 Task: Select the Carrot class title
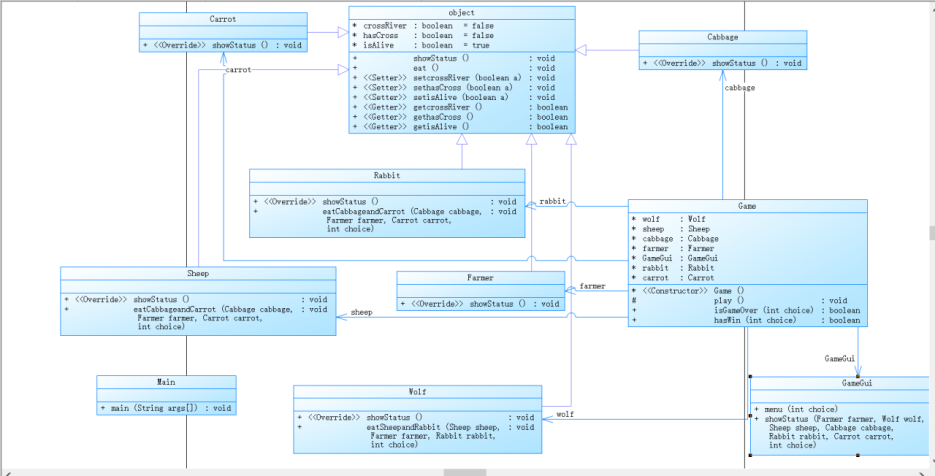pyautogui.click(x=223, y=19)
